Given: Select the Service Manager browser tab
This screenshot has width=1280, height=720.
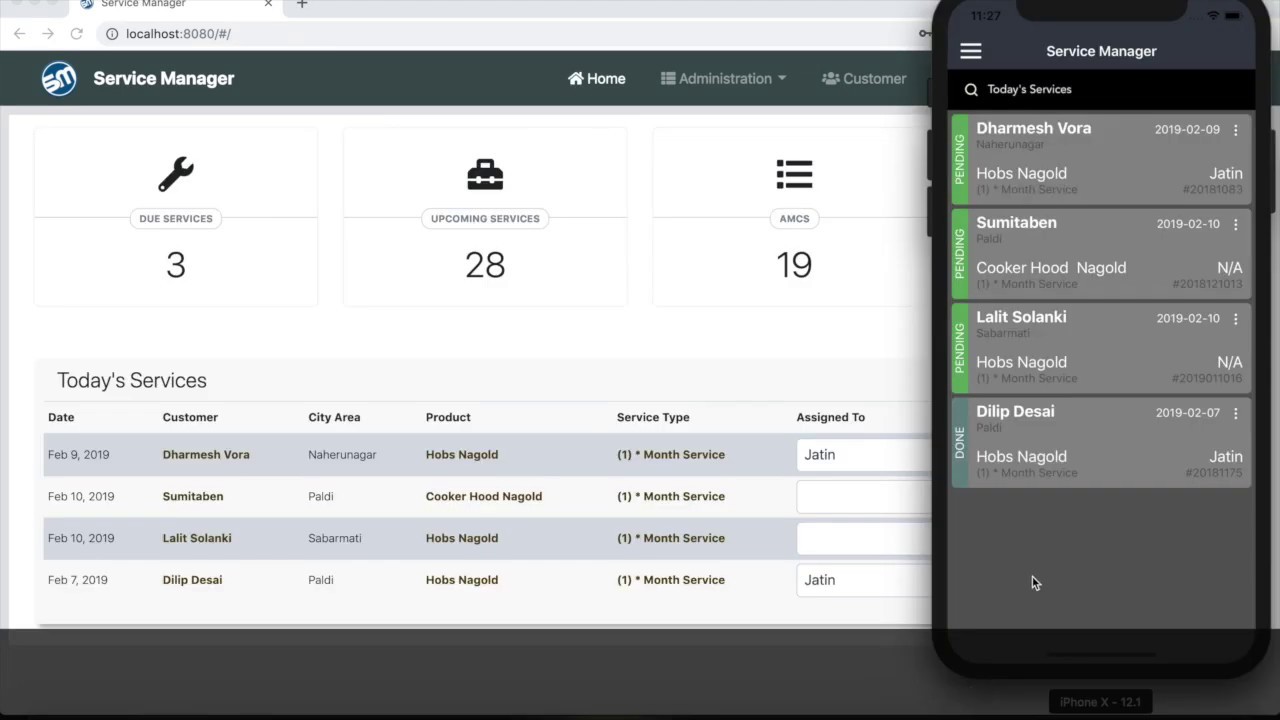Looking at the screenshot, I should 175,5.
